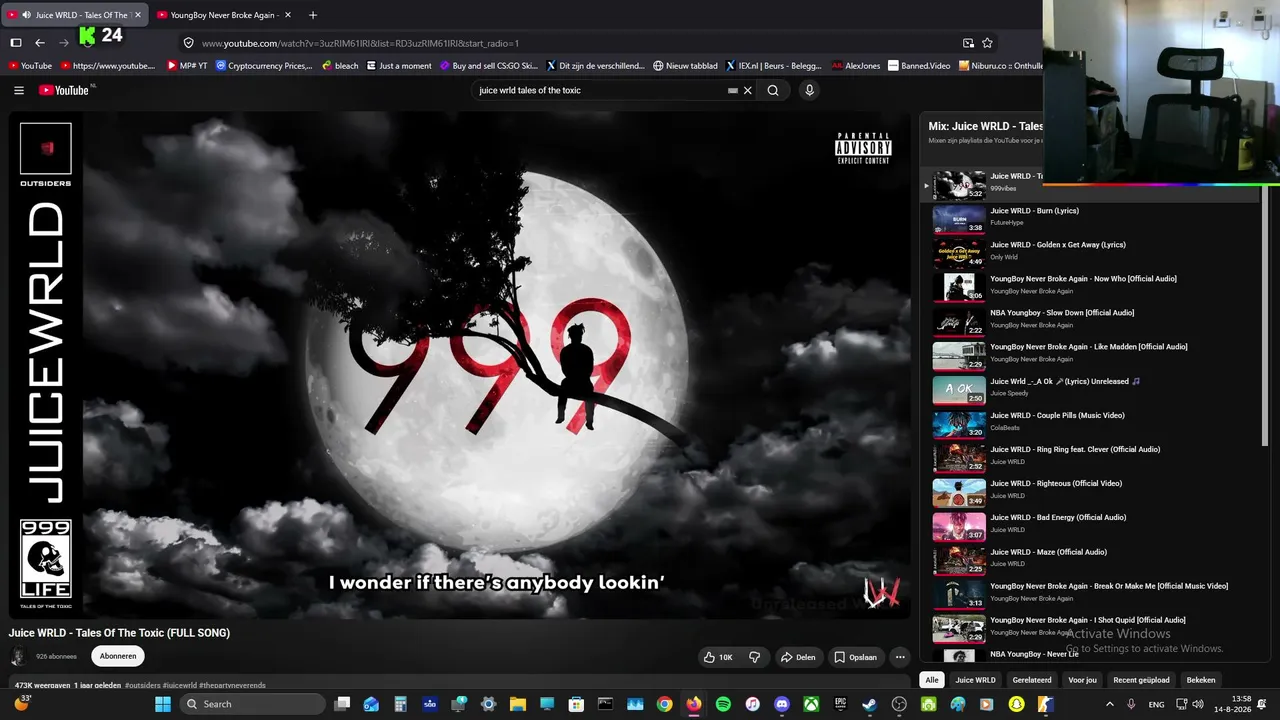Image resolution: width=1280 pixels, height=720 pixels.
Task: Open the taskbar volume control
Action: coord(1198,704)
